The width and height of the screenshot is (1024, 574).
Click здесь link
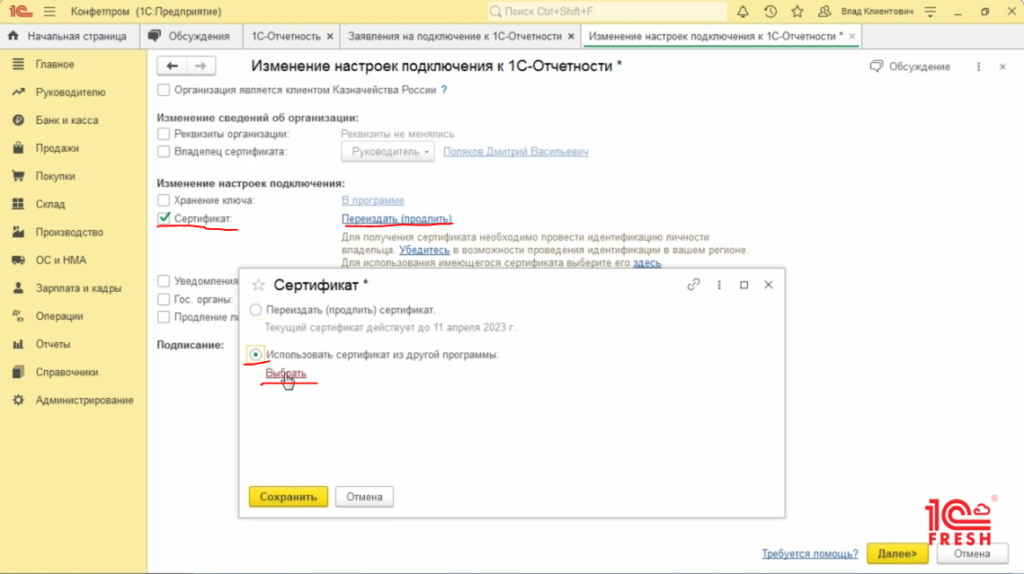coord(647,263)
